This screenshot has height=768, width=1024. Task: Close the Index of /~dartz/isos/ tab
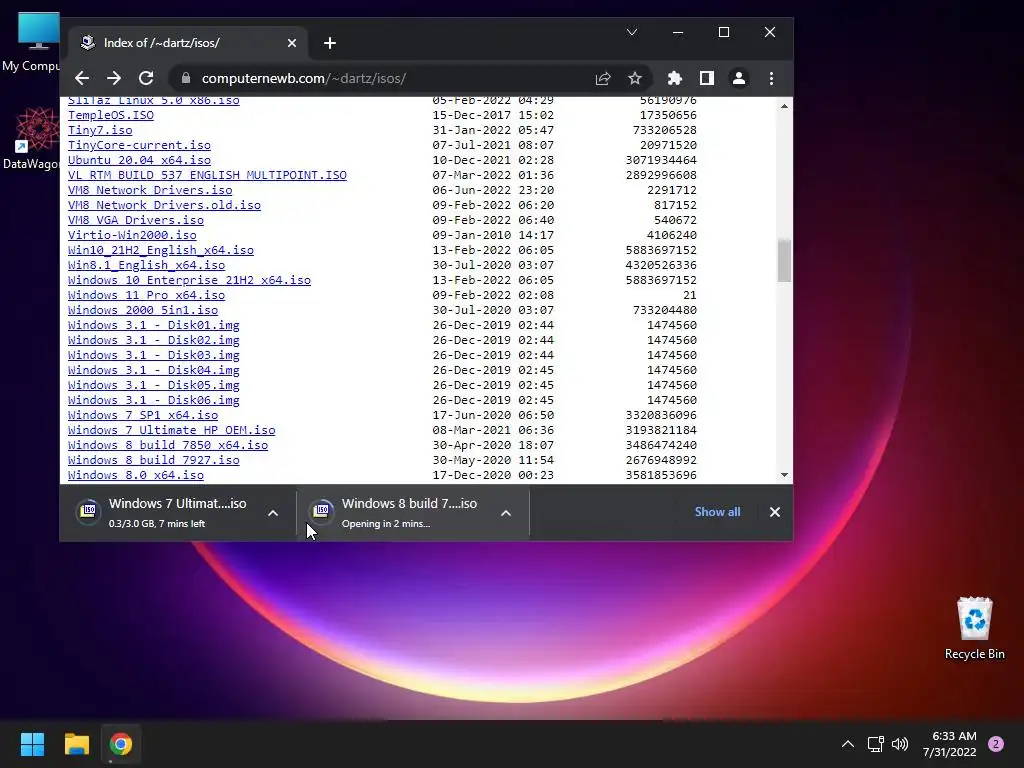coord(292,43)
